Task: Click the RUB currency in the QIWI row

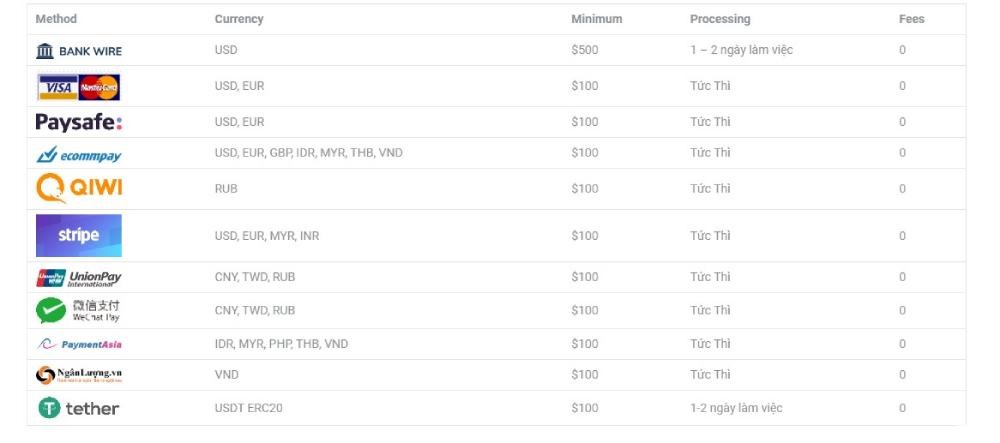Action: click(x=226, y=189)
